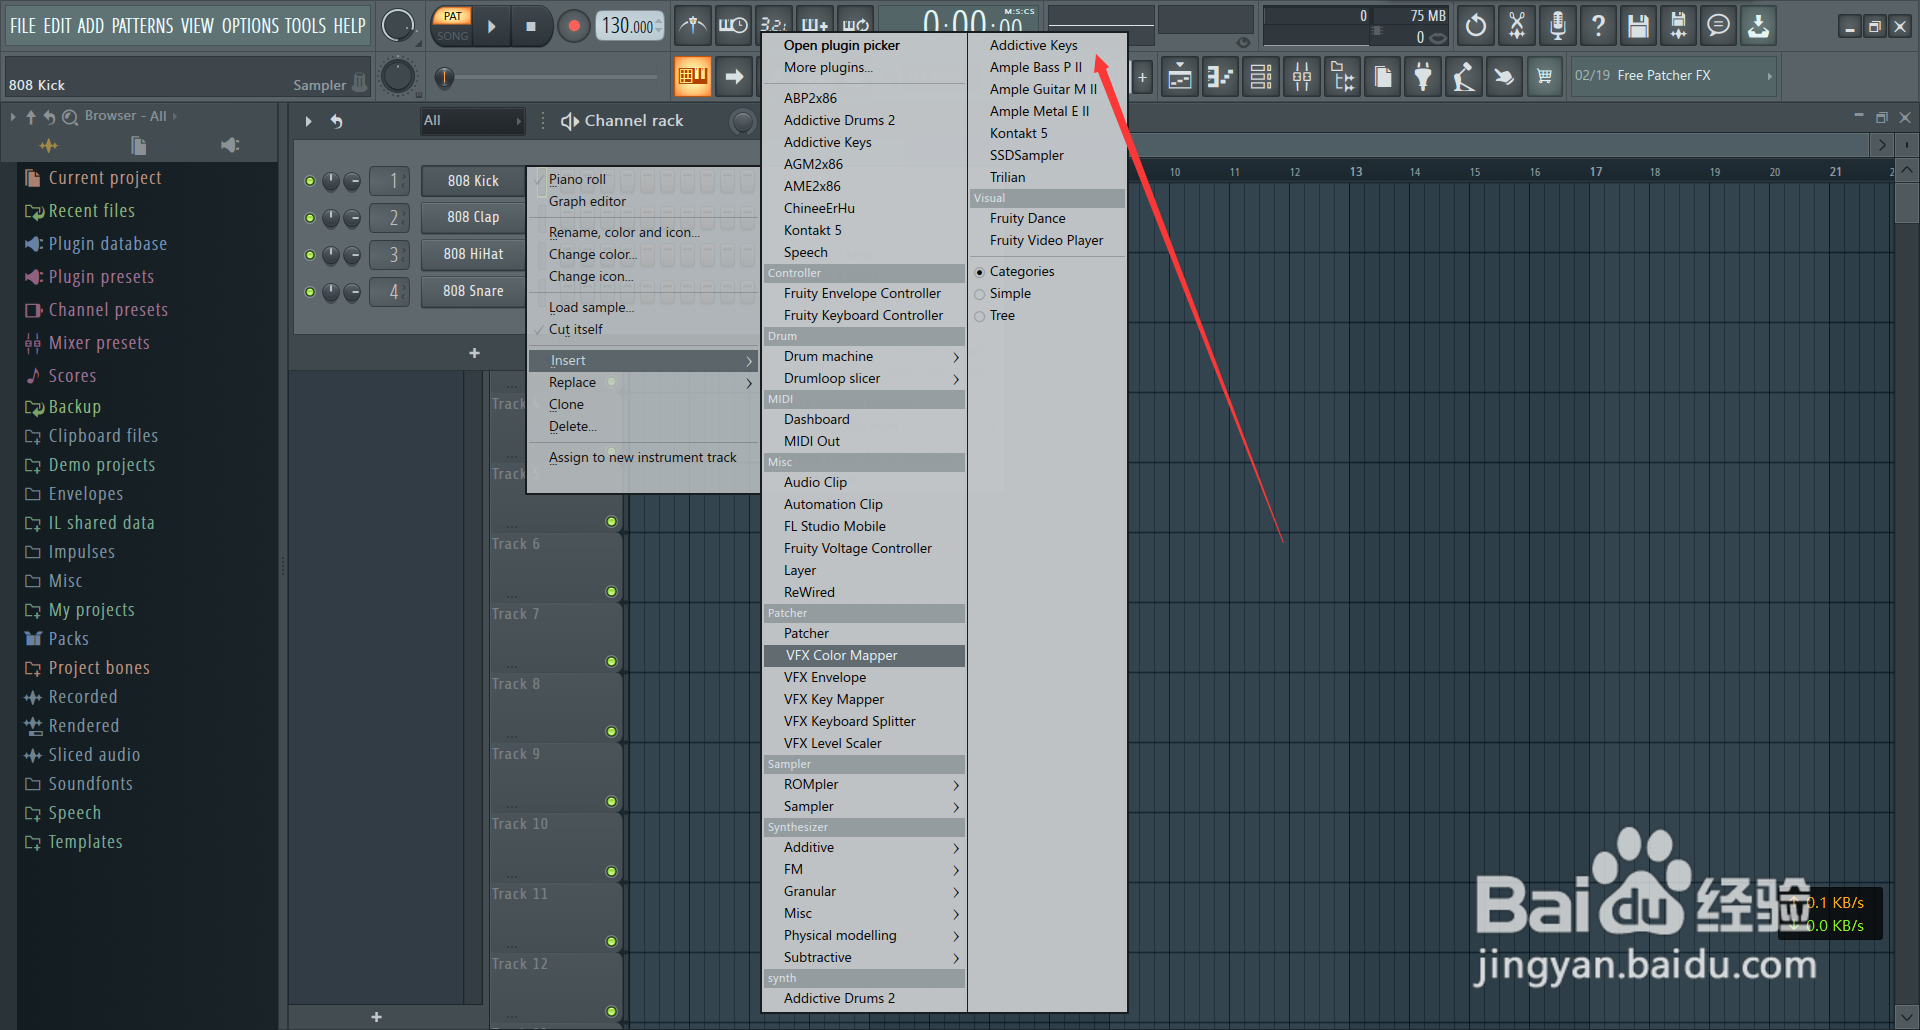The width and height of the screenshot is (1920, 1030).
Task: Click the 808 Kick channel button
Action: (x=473, y=181)
